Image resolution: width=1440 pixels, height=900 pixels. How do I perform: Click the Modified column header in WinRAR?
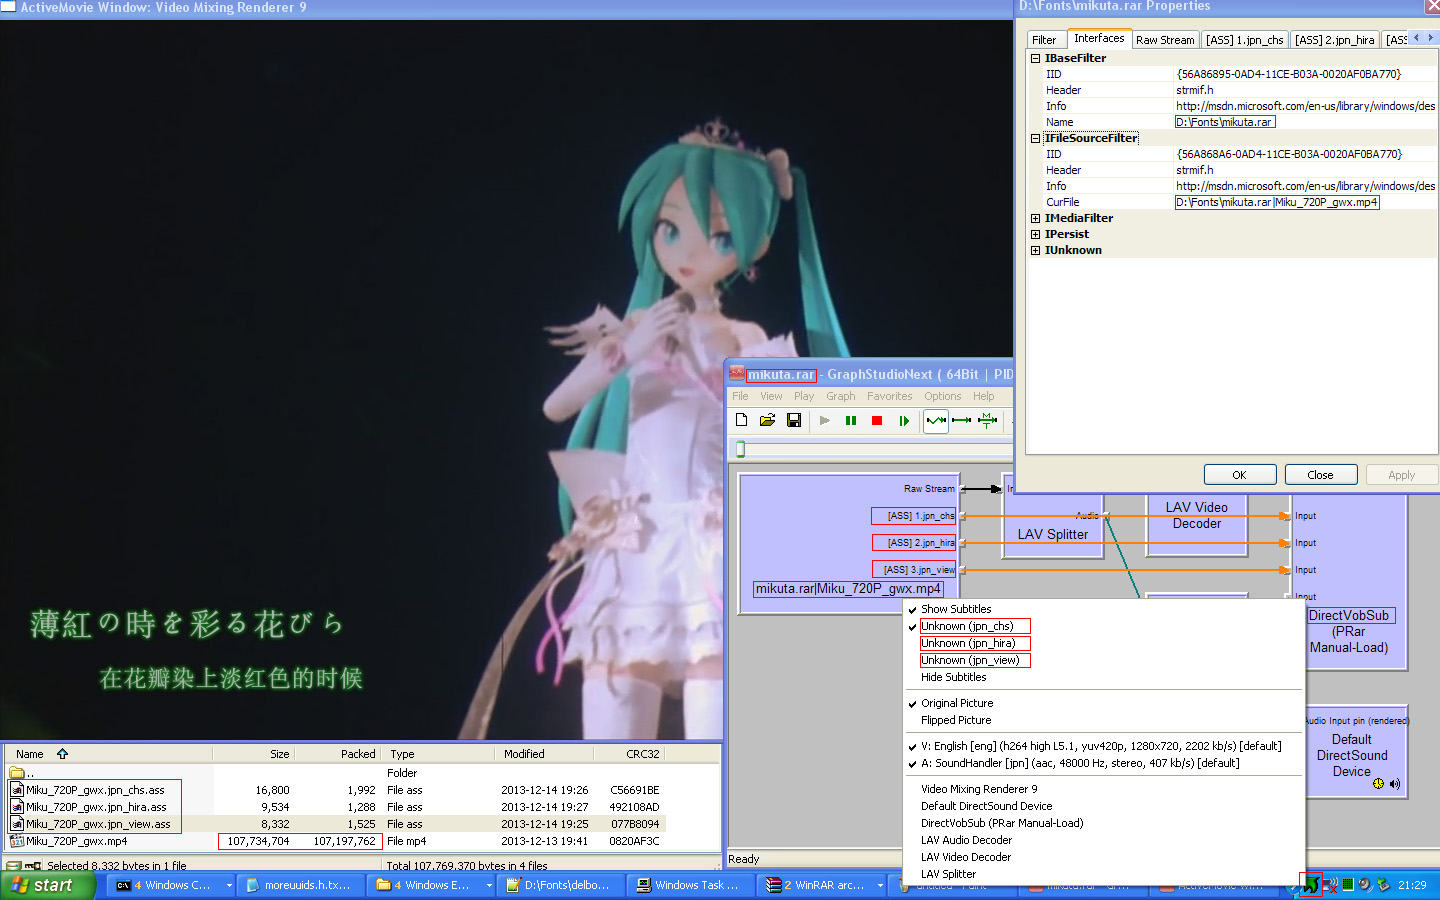[x=544, y=754]
